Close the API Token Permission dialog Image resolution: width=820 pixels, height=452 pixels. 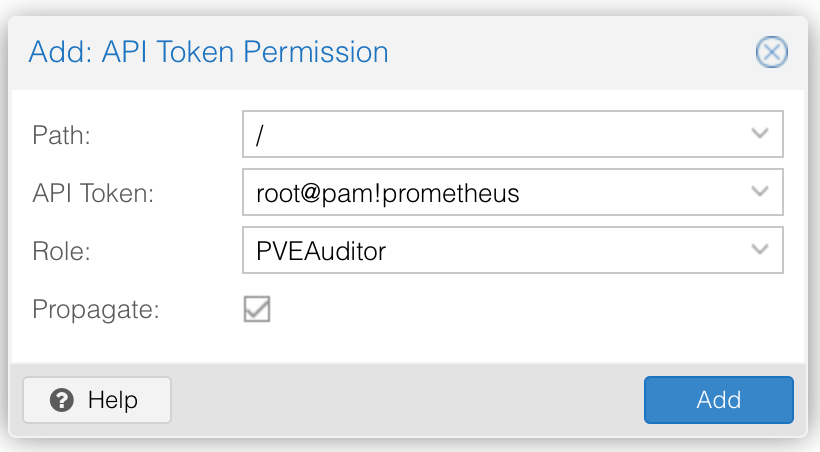(771, 52)
